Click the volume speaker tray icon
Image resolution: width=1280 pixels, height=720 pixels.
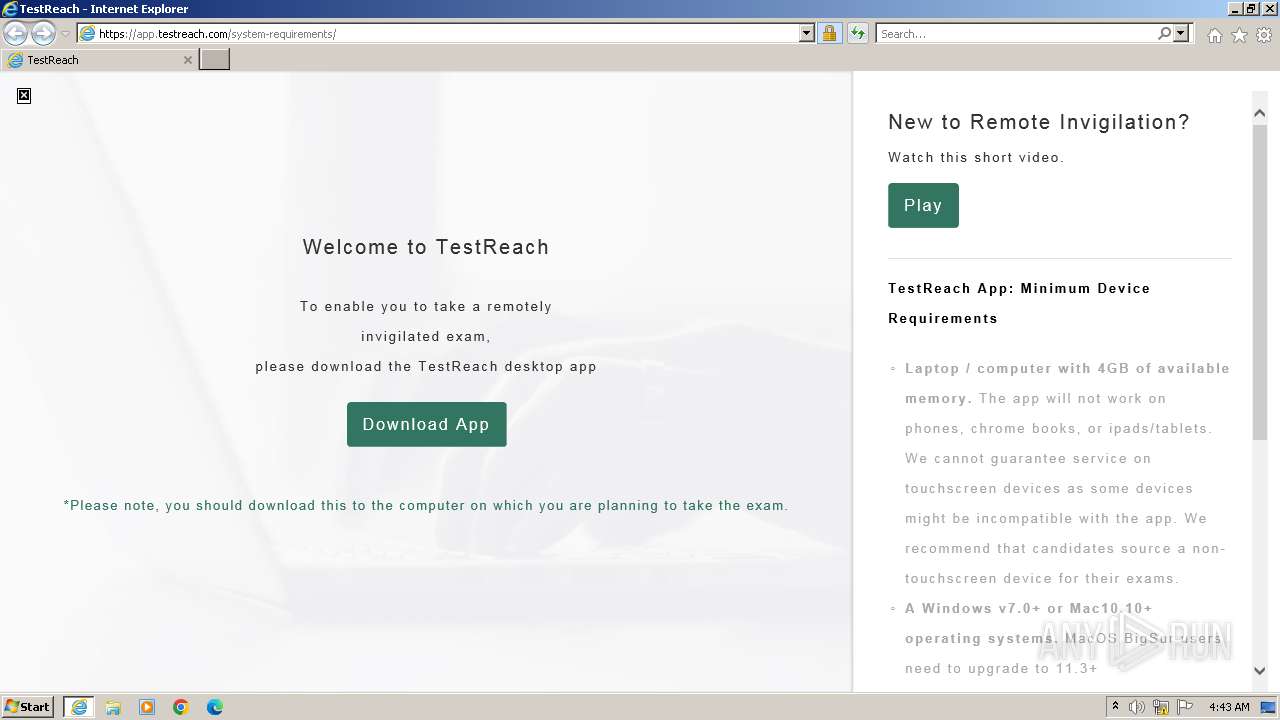tap(1137, 707)
